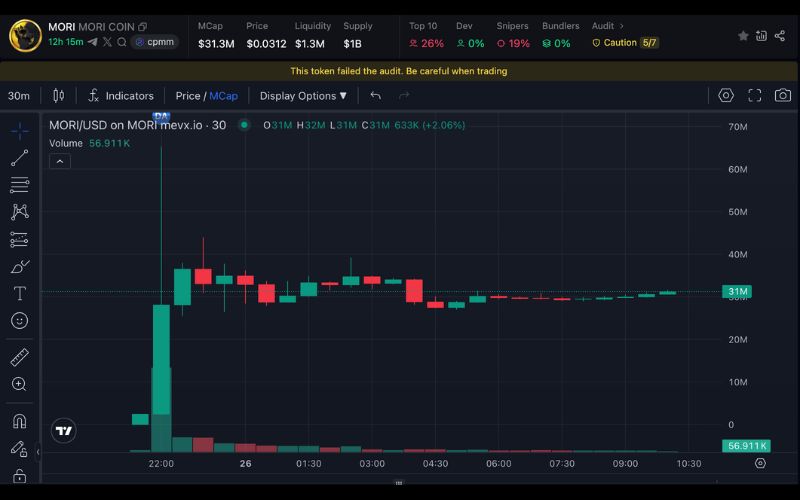
Task: Open the chart stats icon beside star
Action: click(x=761, y=36)
